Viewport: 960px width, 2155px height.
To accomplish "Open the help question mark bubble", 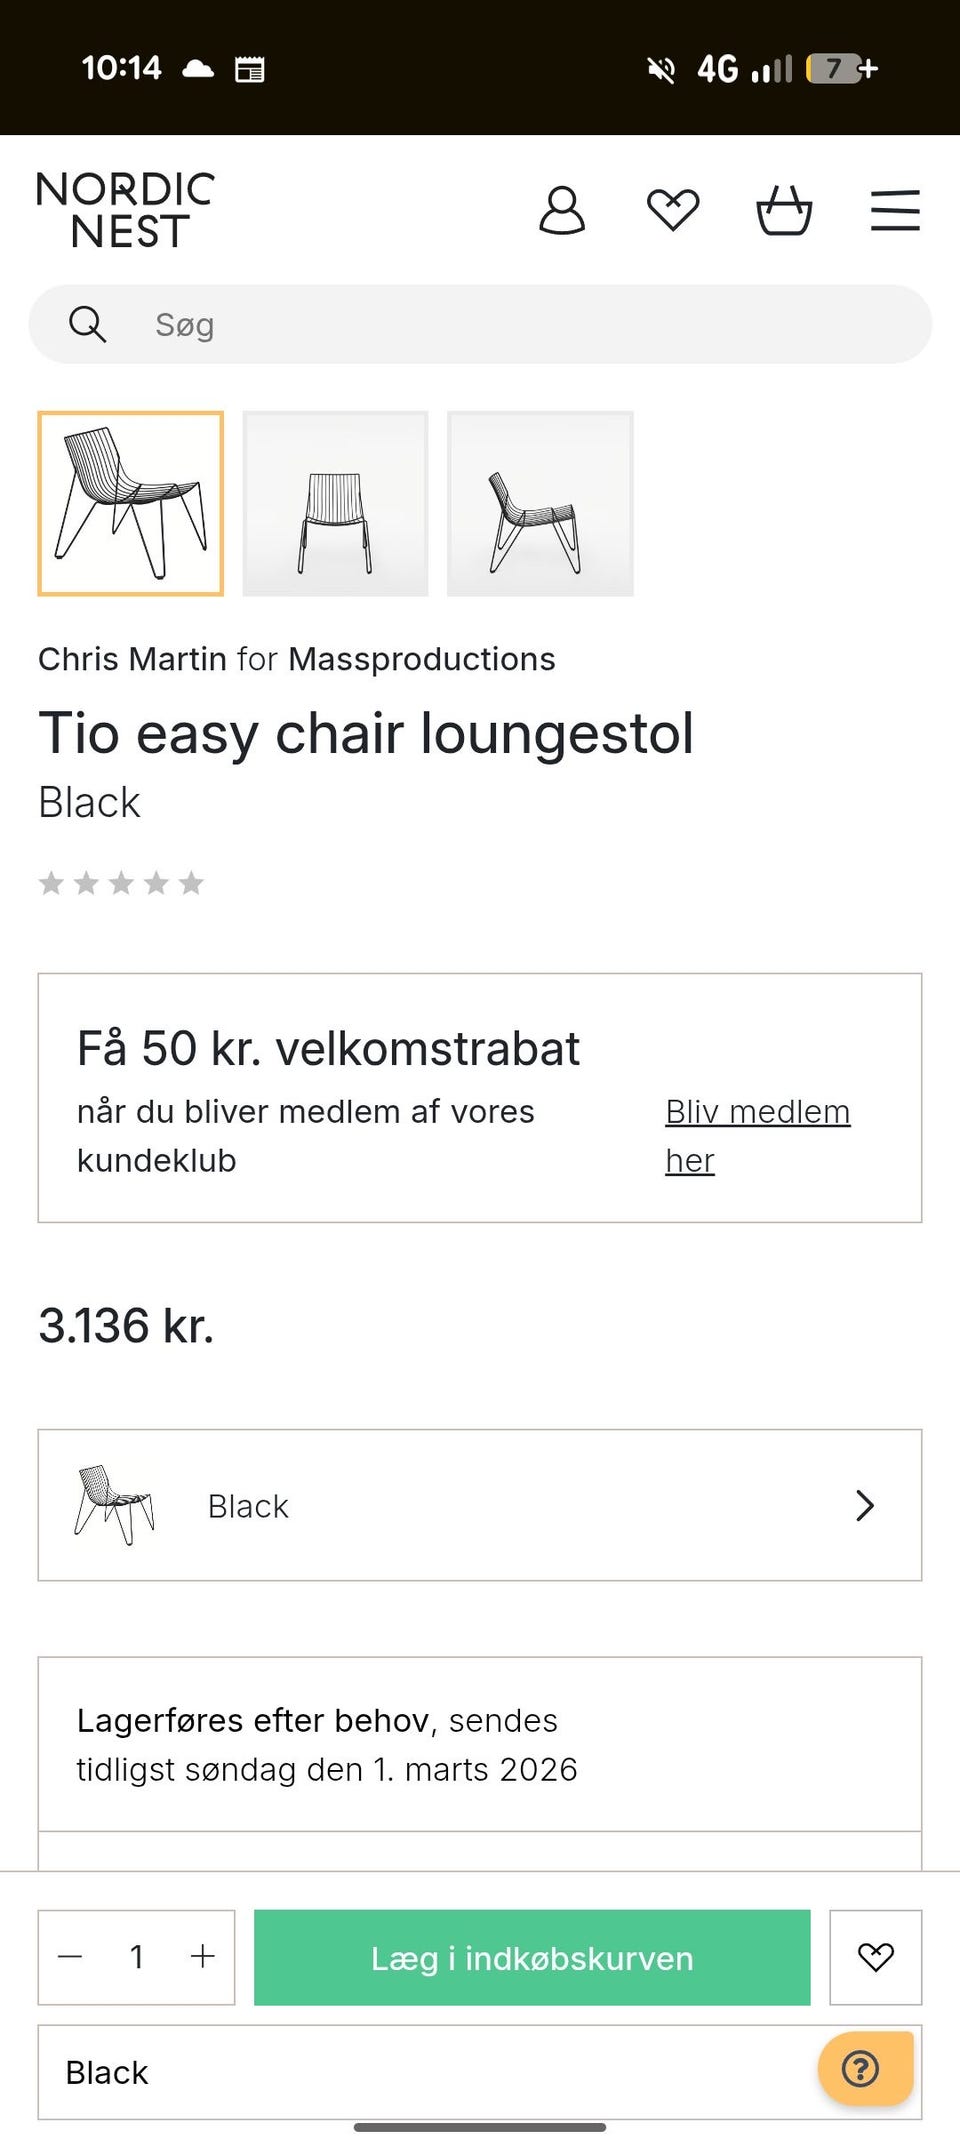I will (862, 2068).
